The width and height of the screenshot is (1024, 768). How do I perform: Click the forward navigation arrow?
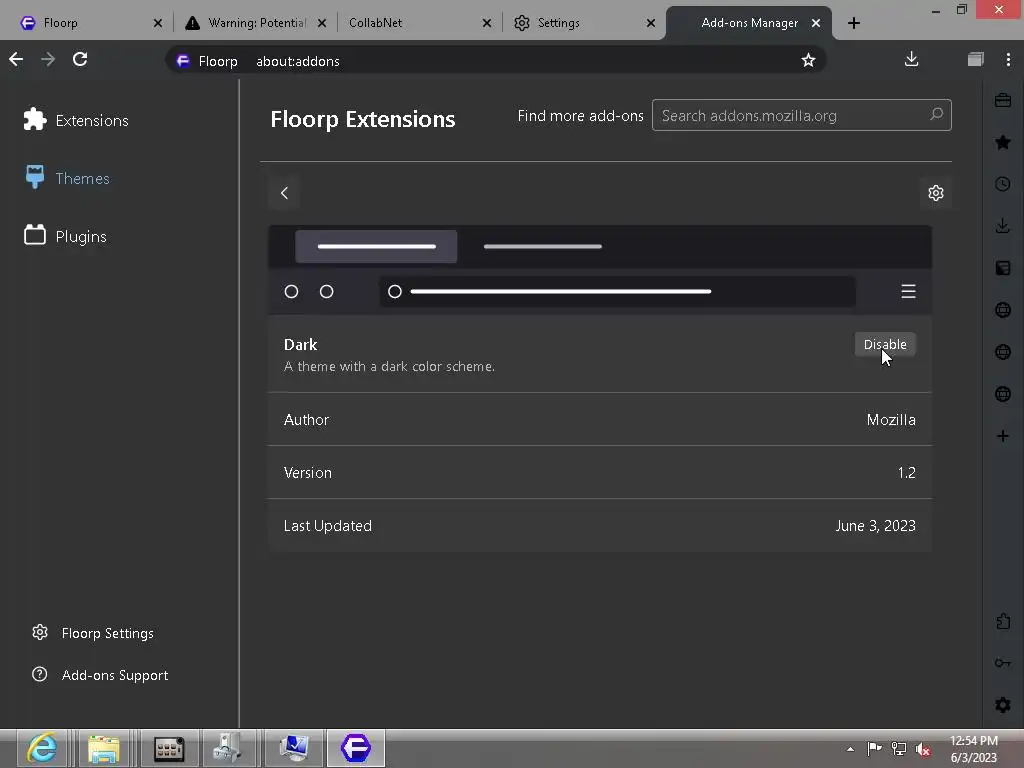(x=48, y=59)
